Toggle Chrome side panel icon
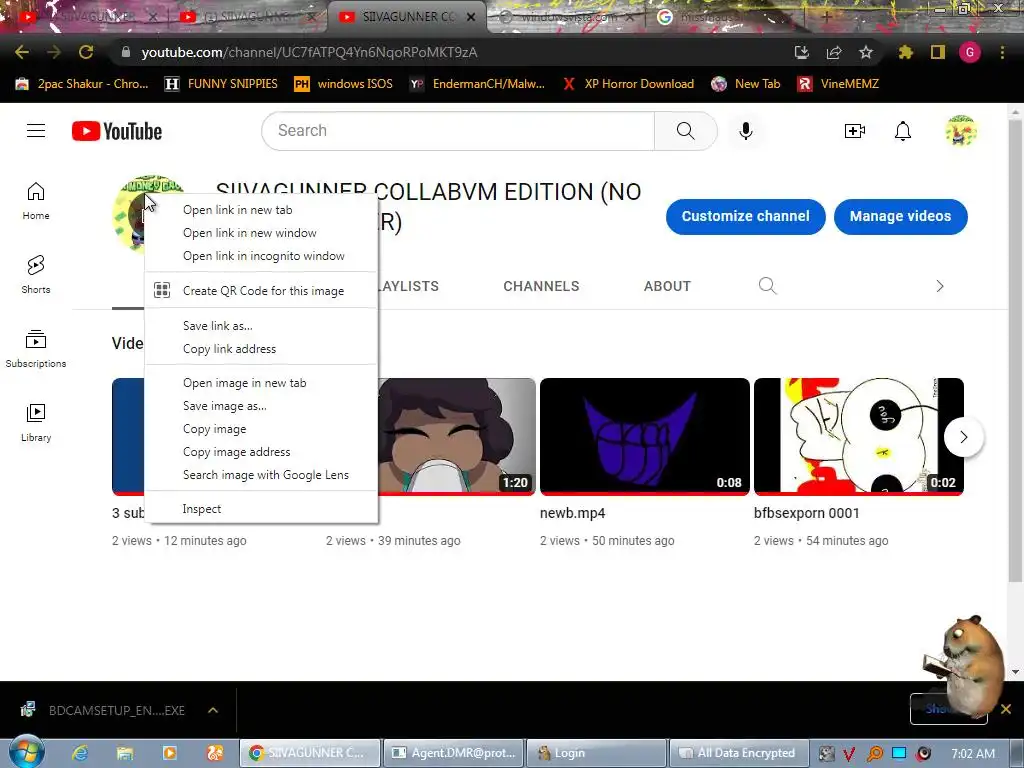Viewport: 1024px width, 768px height. click(938, 52)
